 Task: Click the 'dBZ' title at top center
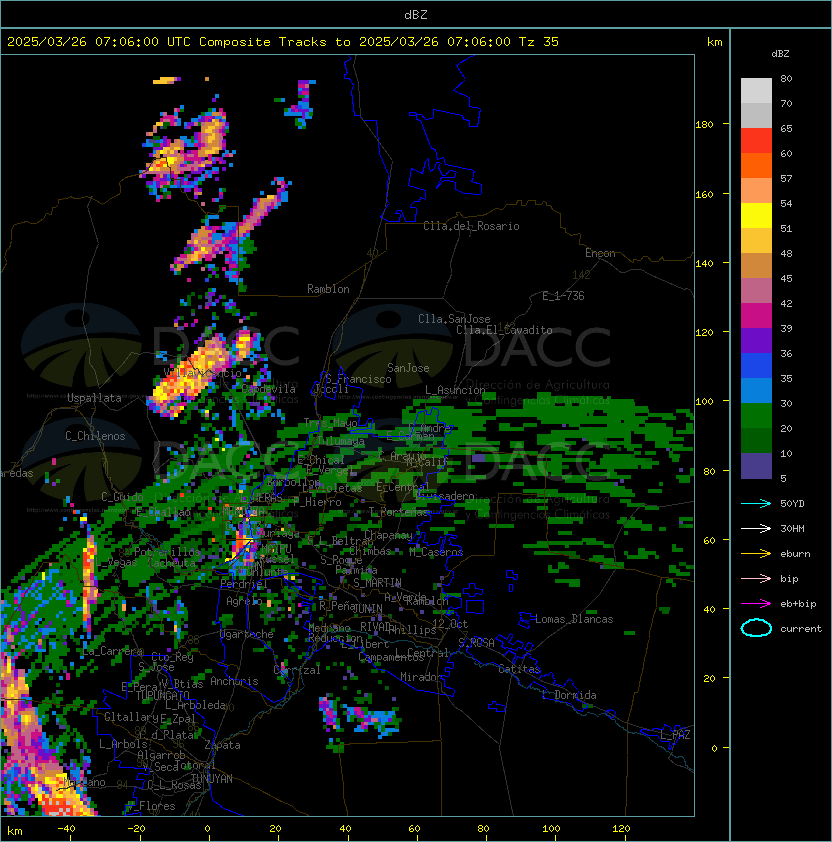click(x=416, y=15)
